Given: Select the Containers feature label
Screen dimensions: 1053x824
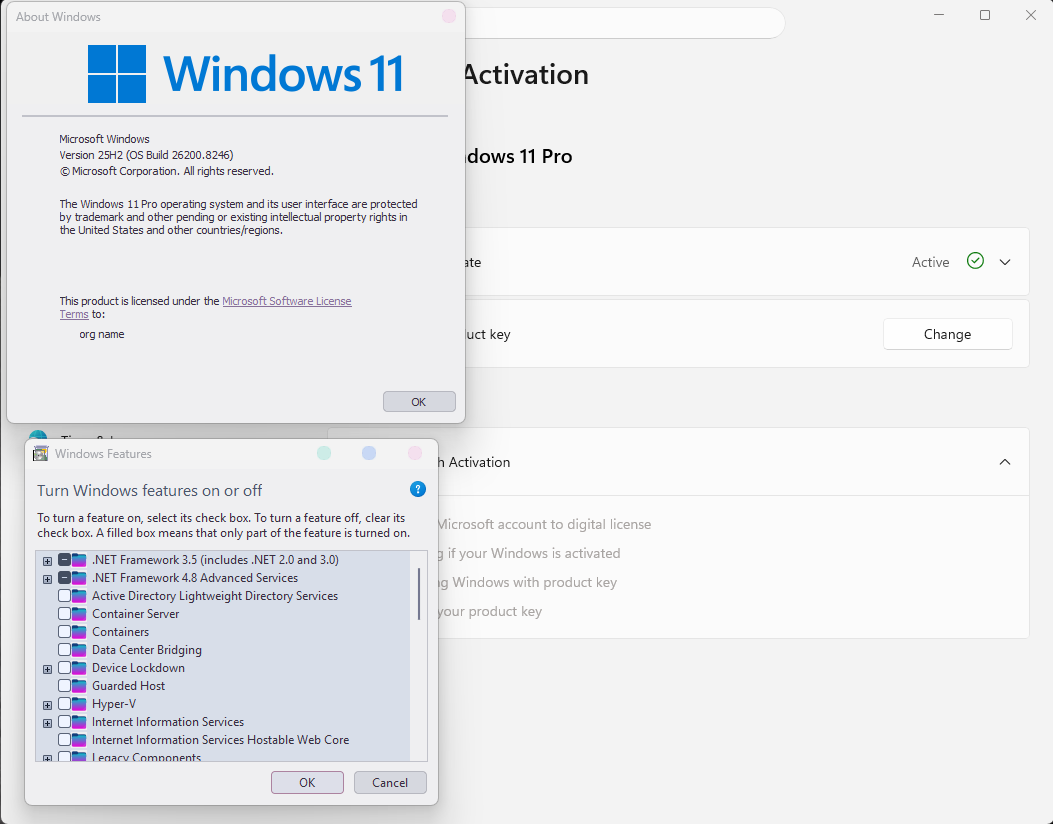Looking at the screenshot, I should tap(120, 632).
